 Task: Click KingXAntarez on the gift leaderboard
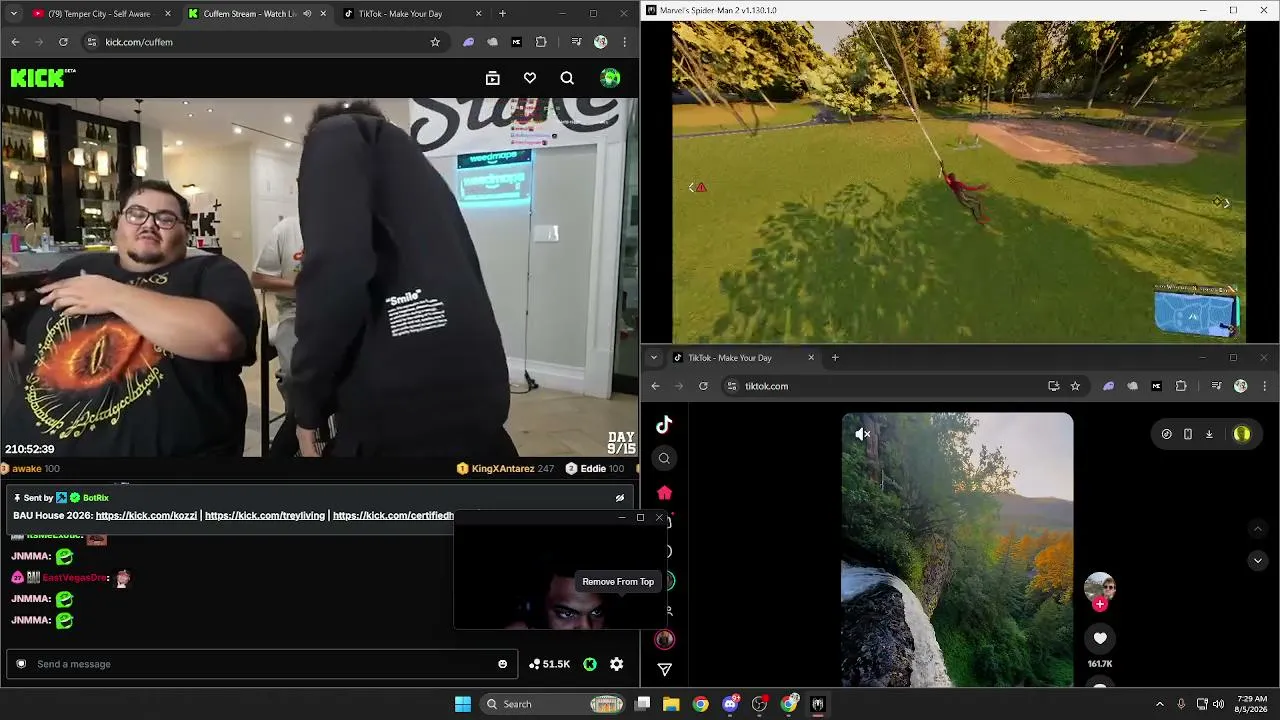pos(505,468)
